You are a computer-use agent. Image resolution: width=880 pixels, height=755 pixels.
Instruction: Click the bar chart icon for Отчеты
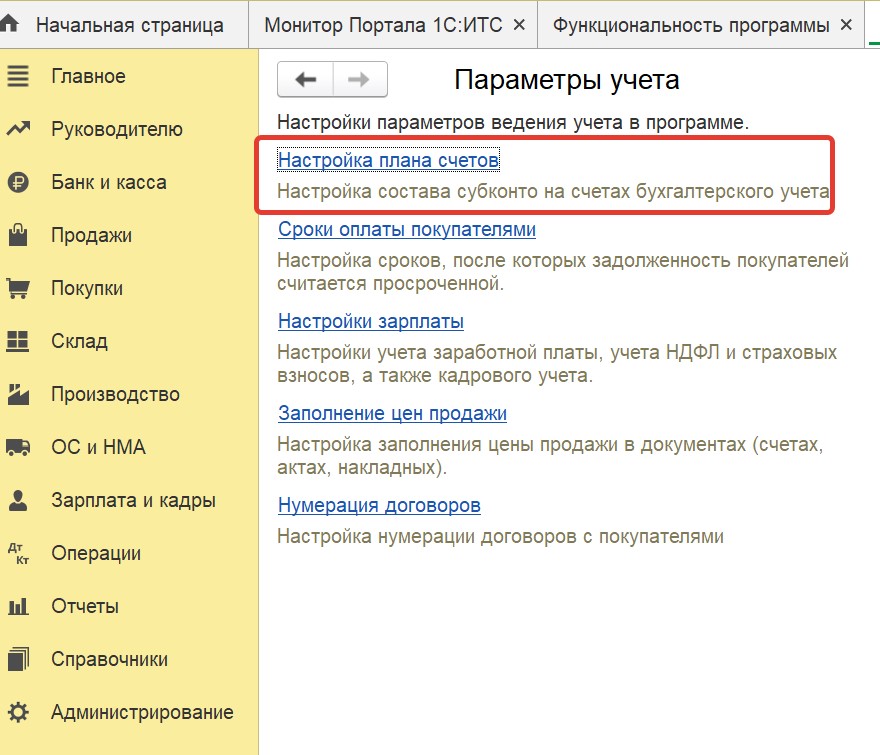(18, 606)
